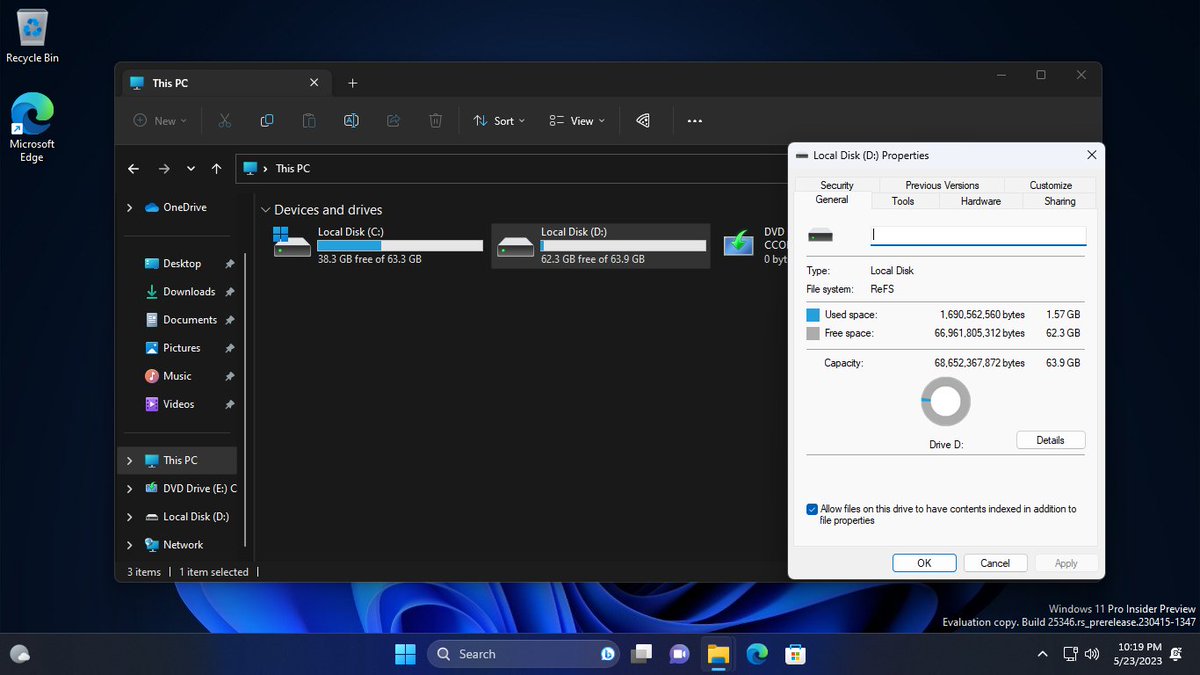Click the Paste clipboard icon in toolbar
Image resolution: width=1200 pixels, height=675 pixels.
point(309,121)
